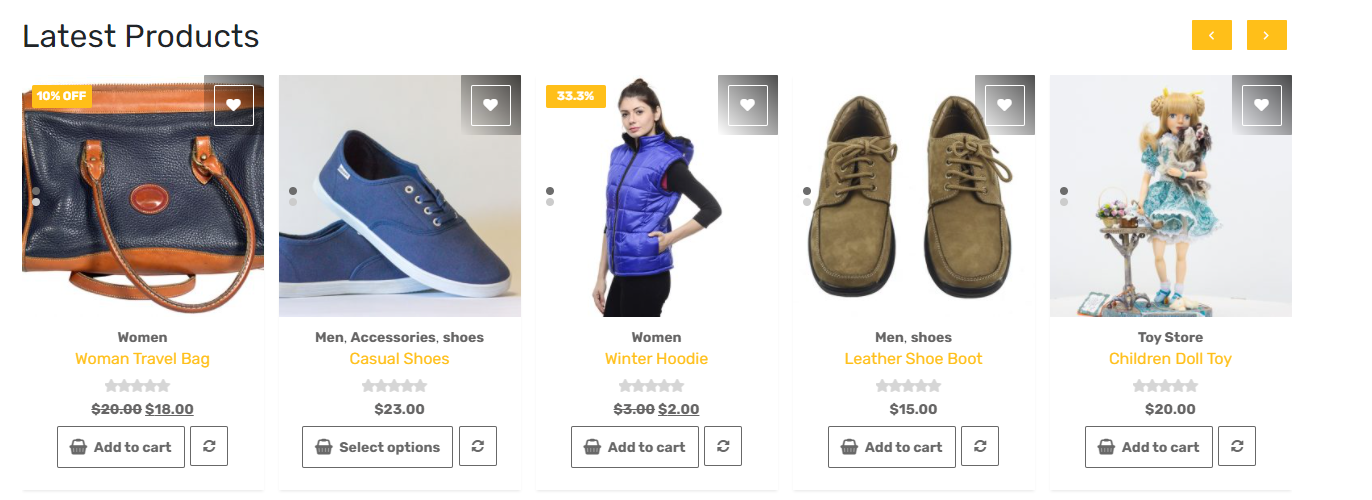
Task: Add Leather Shoe Boot to wishlist
Action: pos(1005,105)
